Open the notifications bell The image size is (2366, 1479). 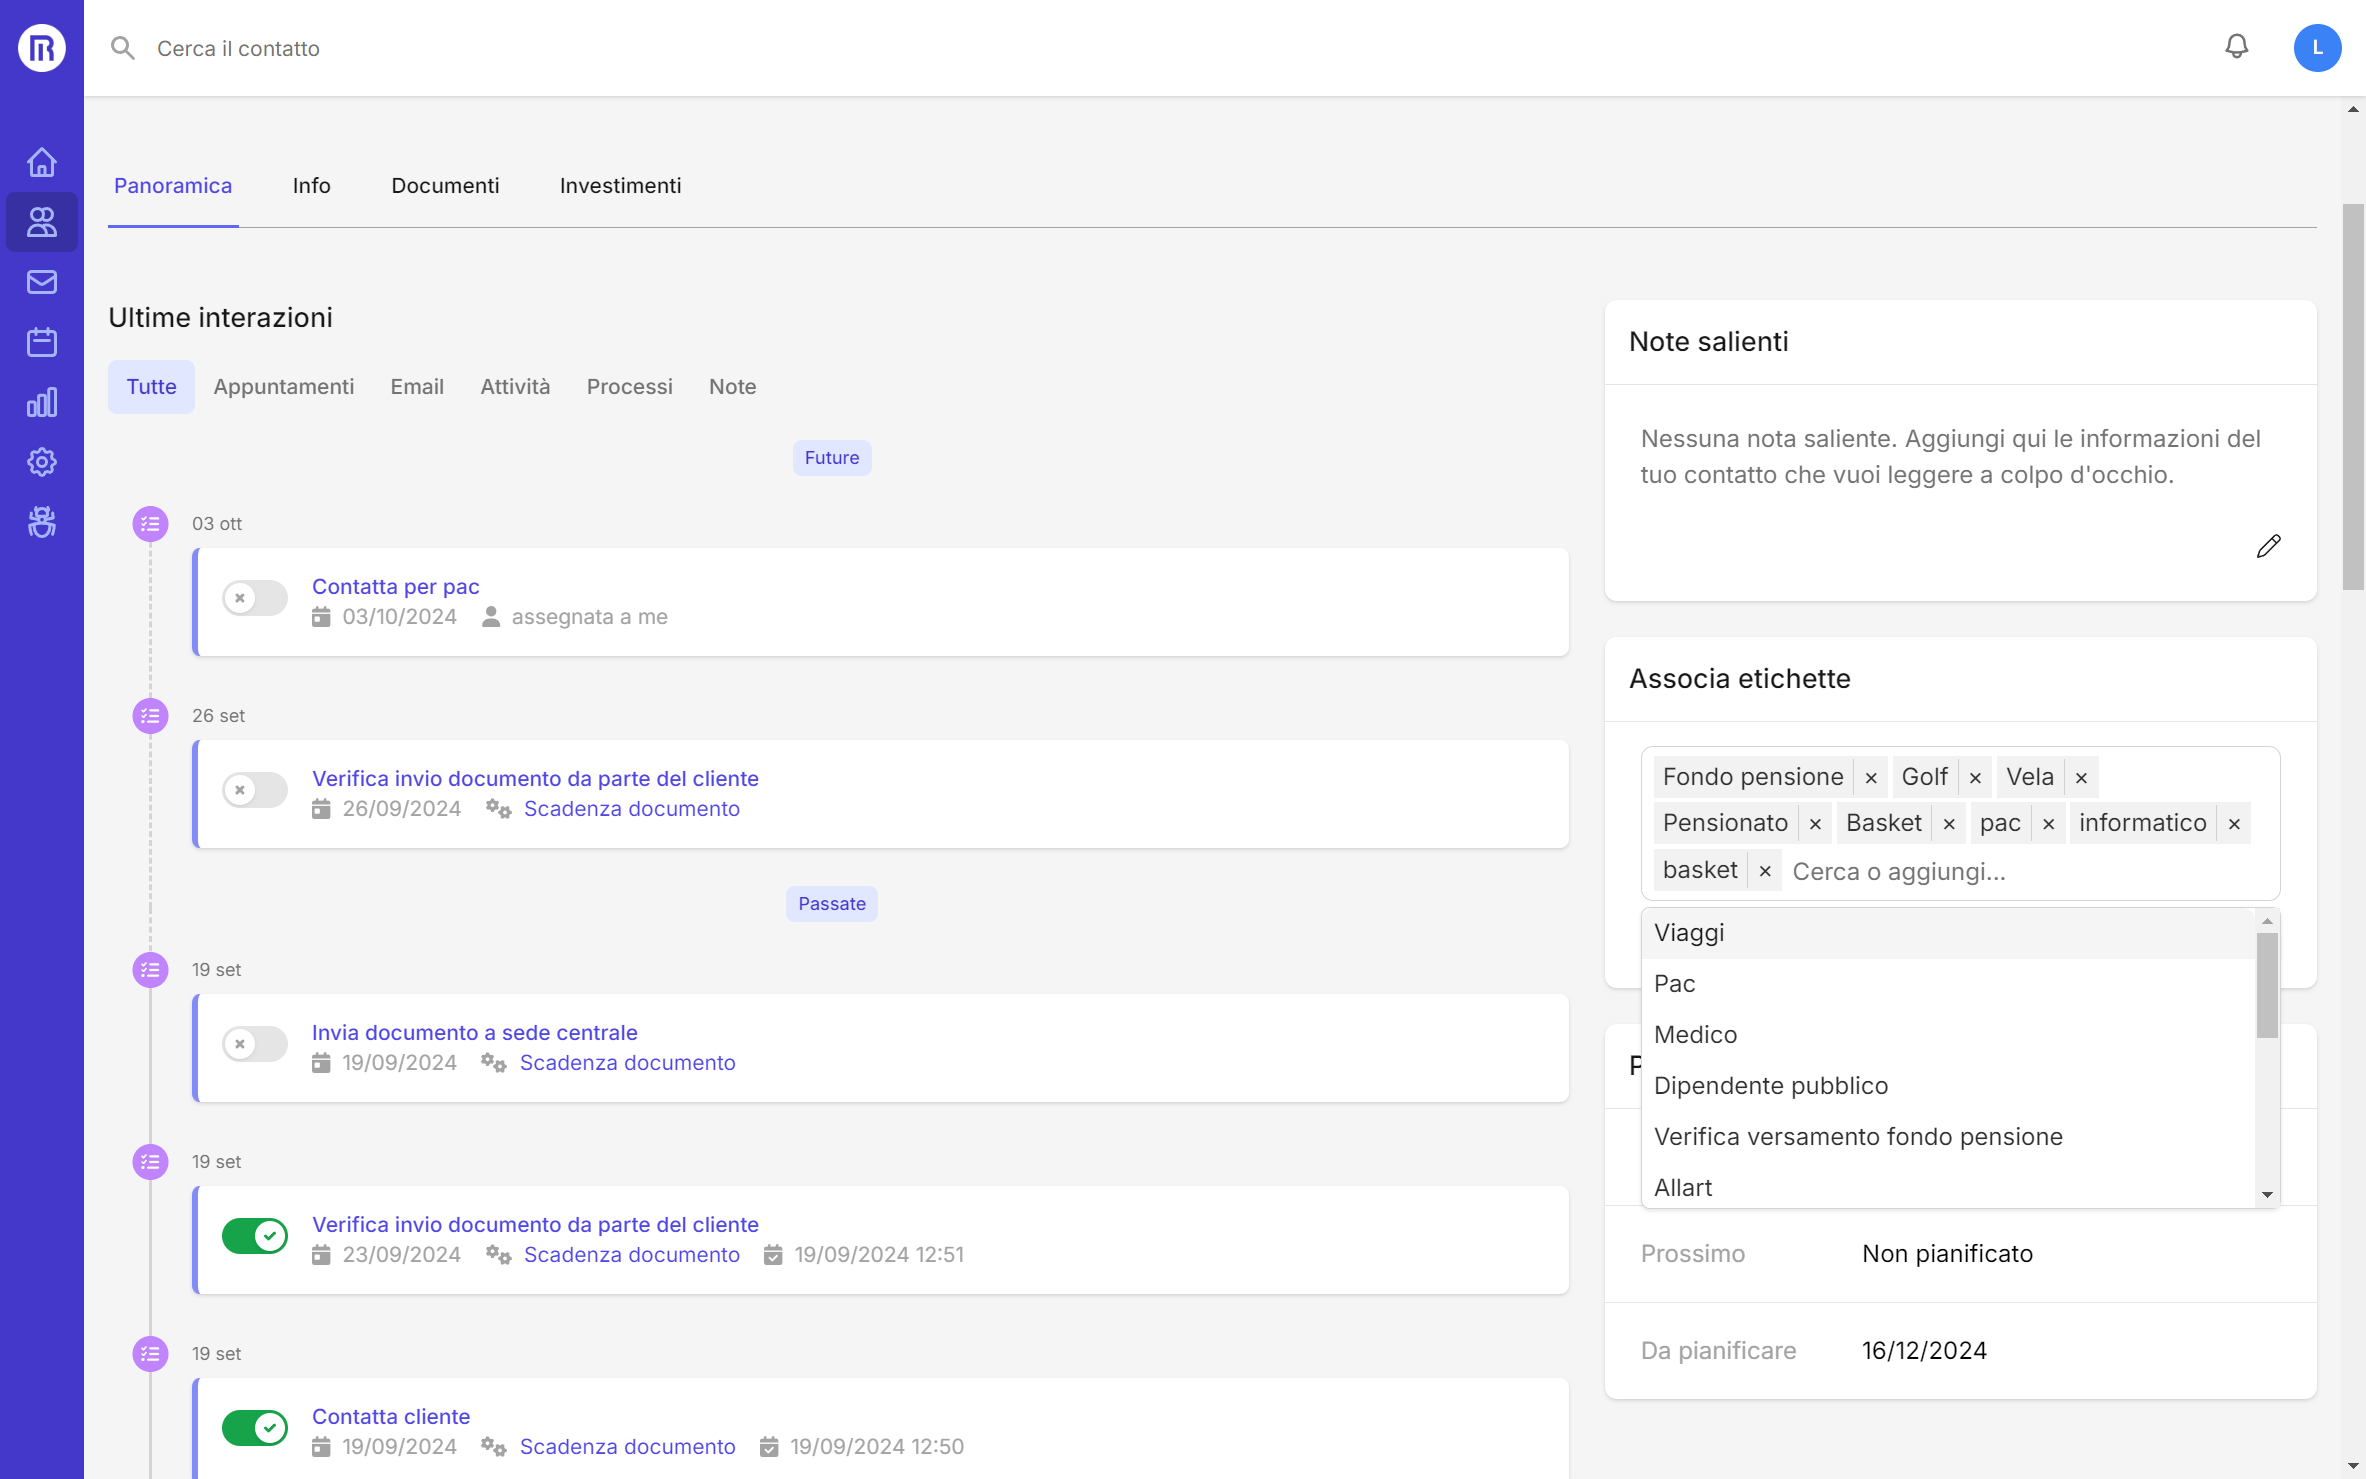click(2237, 47)
